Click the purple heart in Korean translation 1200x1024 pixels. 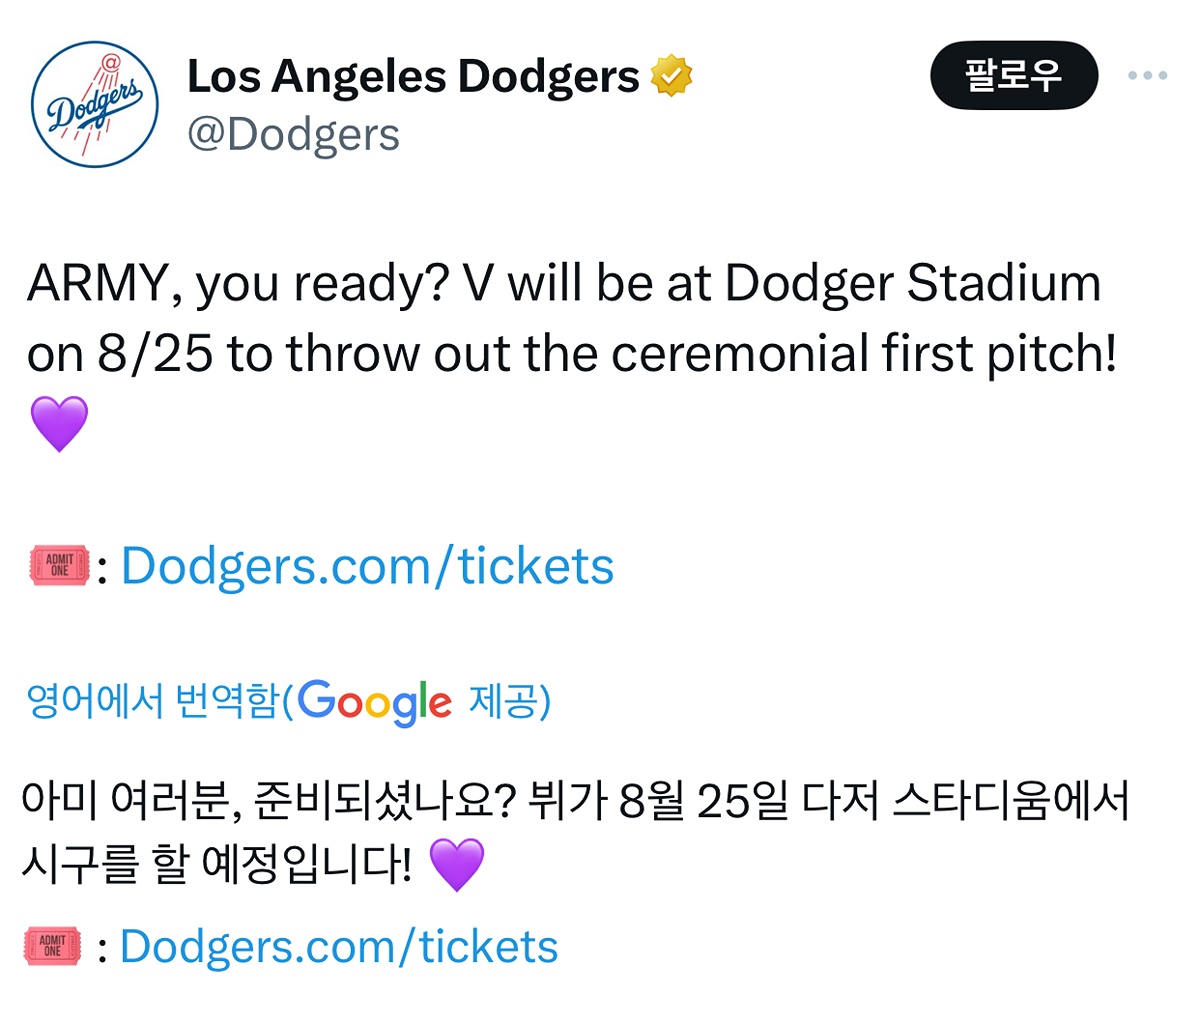(456, 865)
